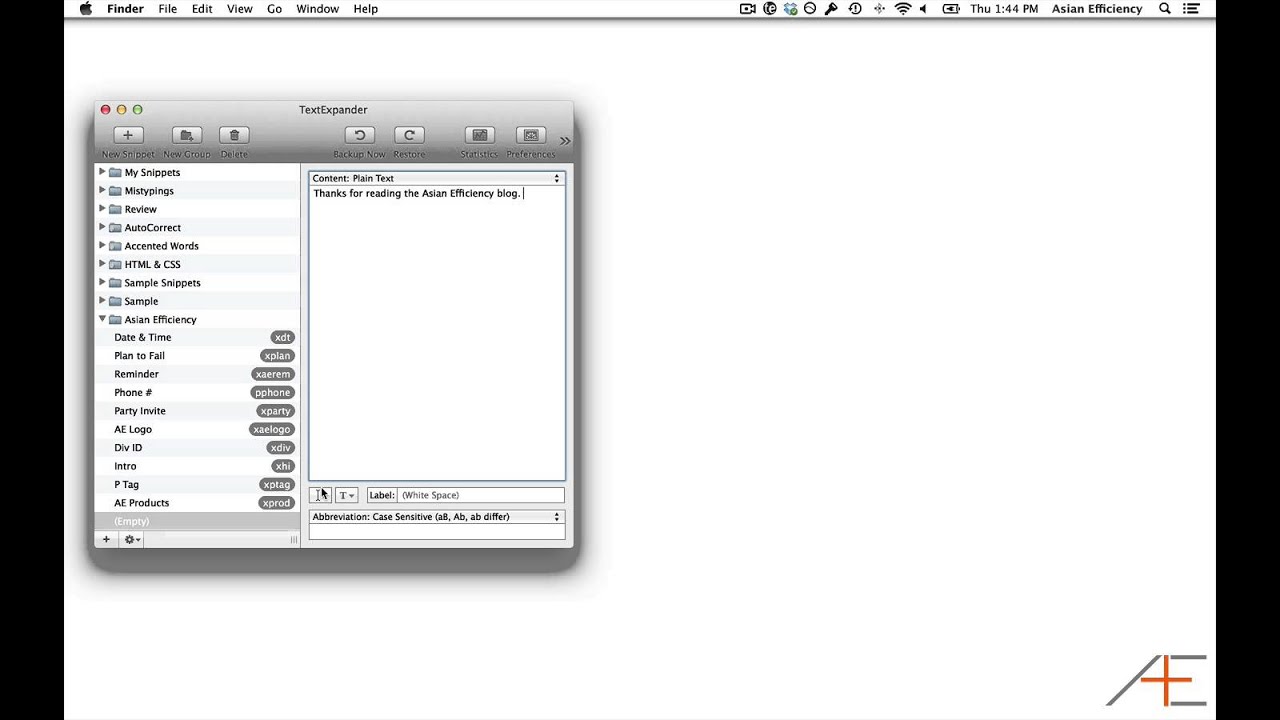Image resolution: width=1280 pixels, height=720 pixels.
Task: Click the battery status icon
Action: click(950, 9)
